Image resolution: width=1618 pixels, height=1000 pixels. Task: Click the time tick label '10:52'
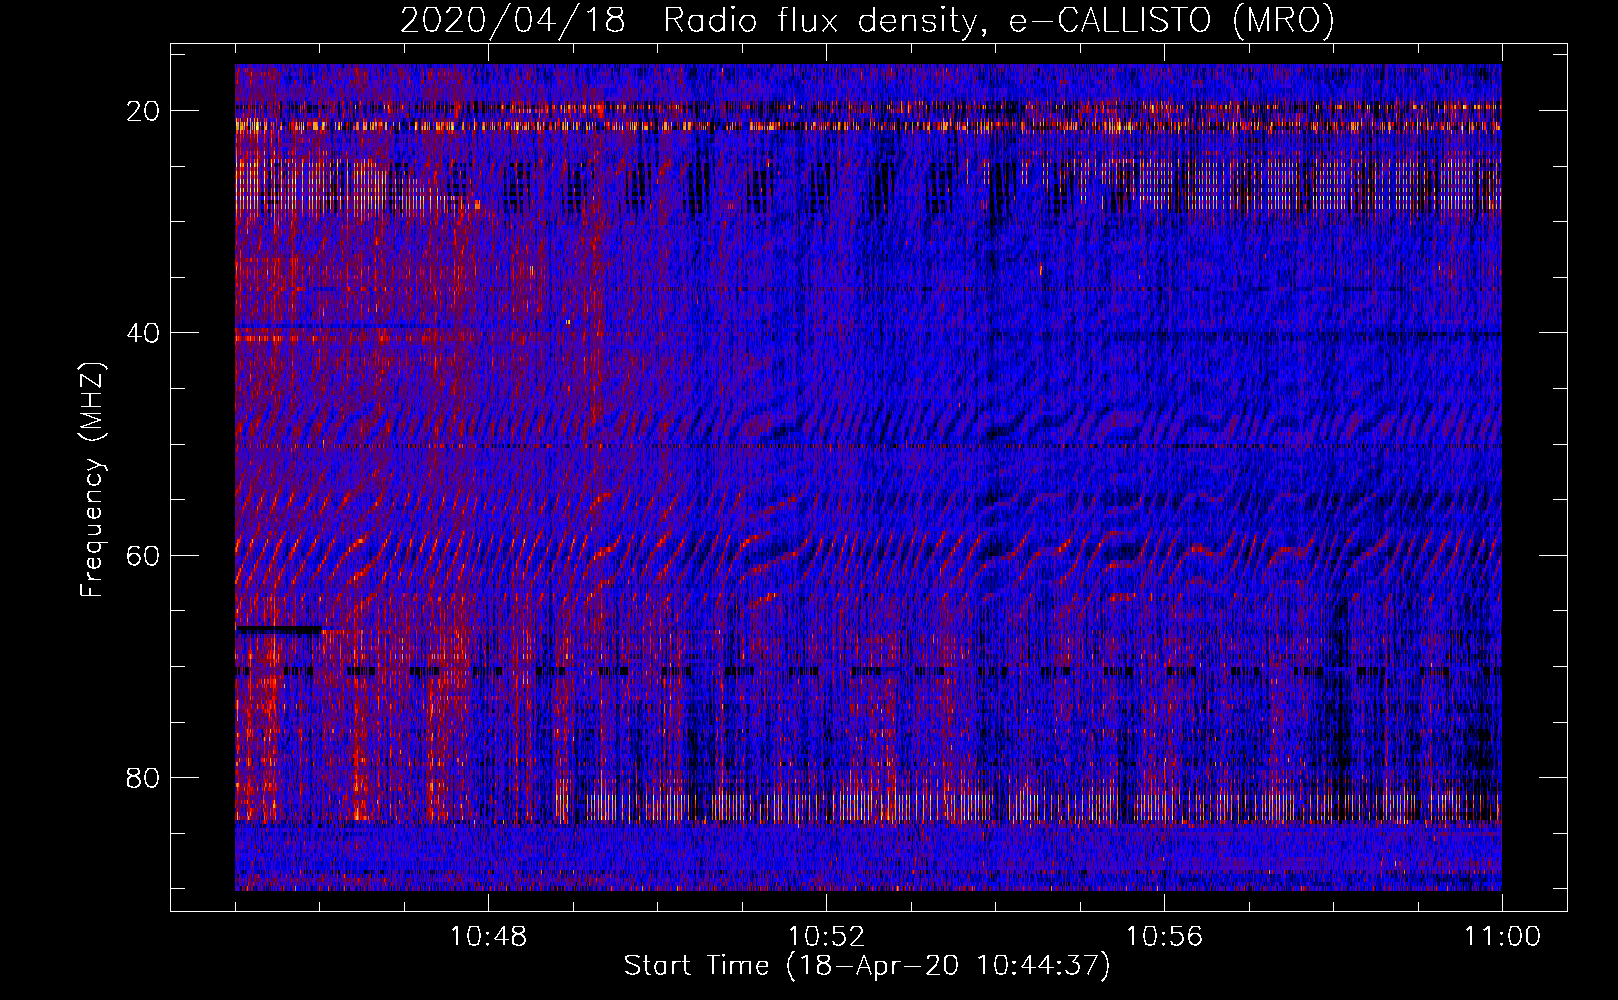826,937
